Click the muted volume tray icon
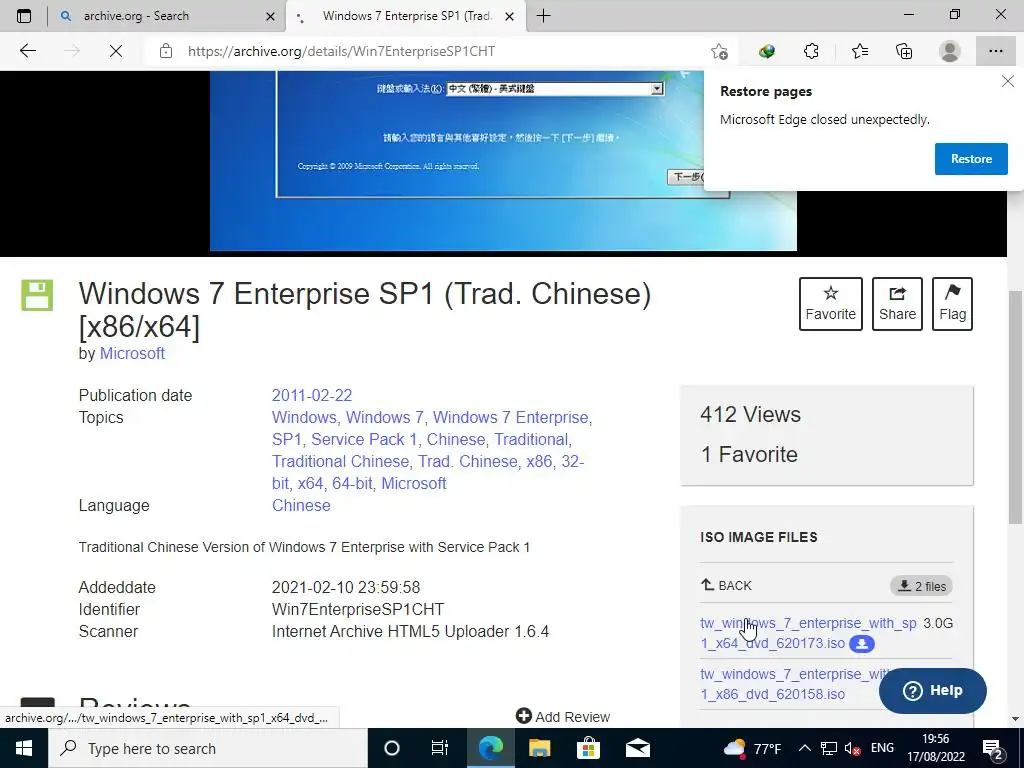 (852, 748)
